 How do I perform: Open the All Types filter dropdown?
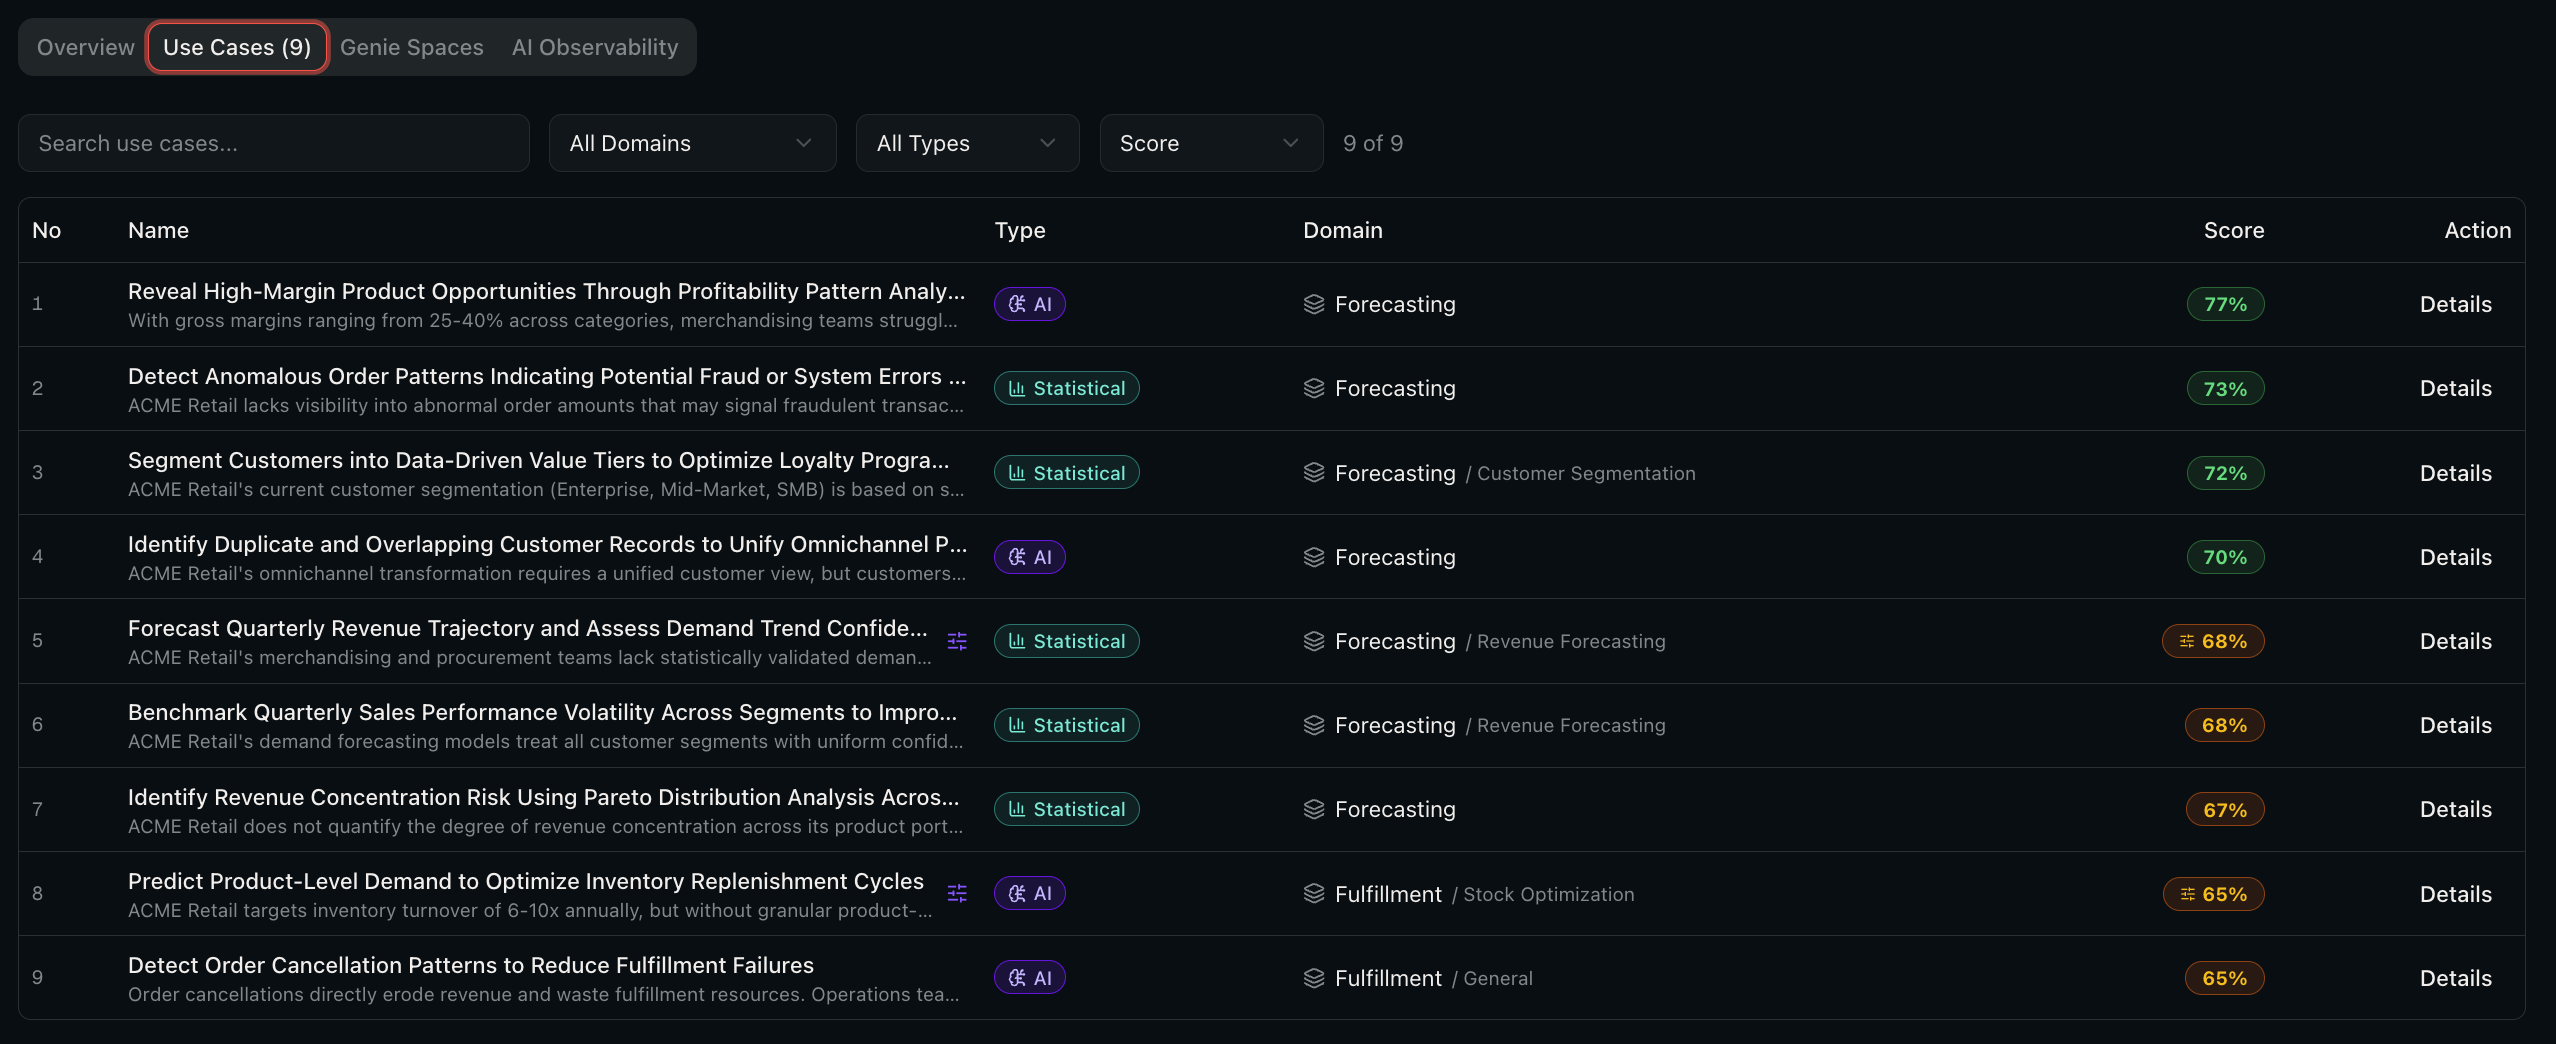point(967,143)
